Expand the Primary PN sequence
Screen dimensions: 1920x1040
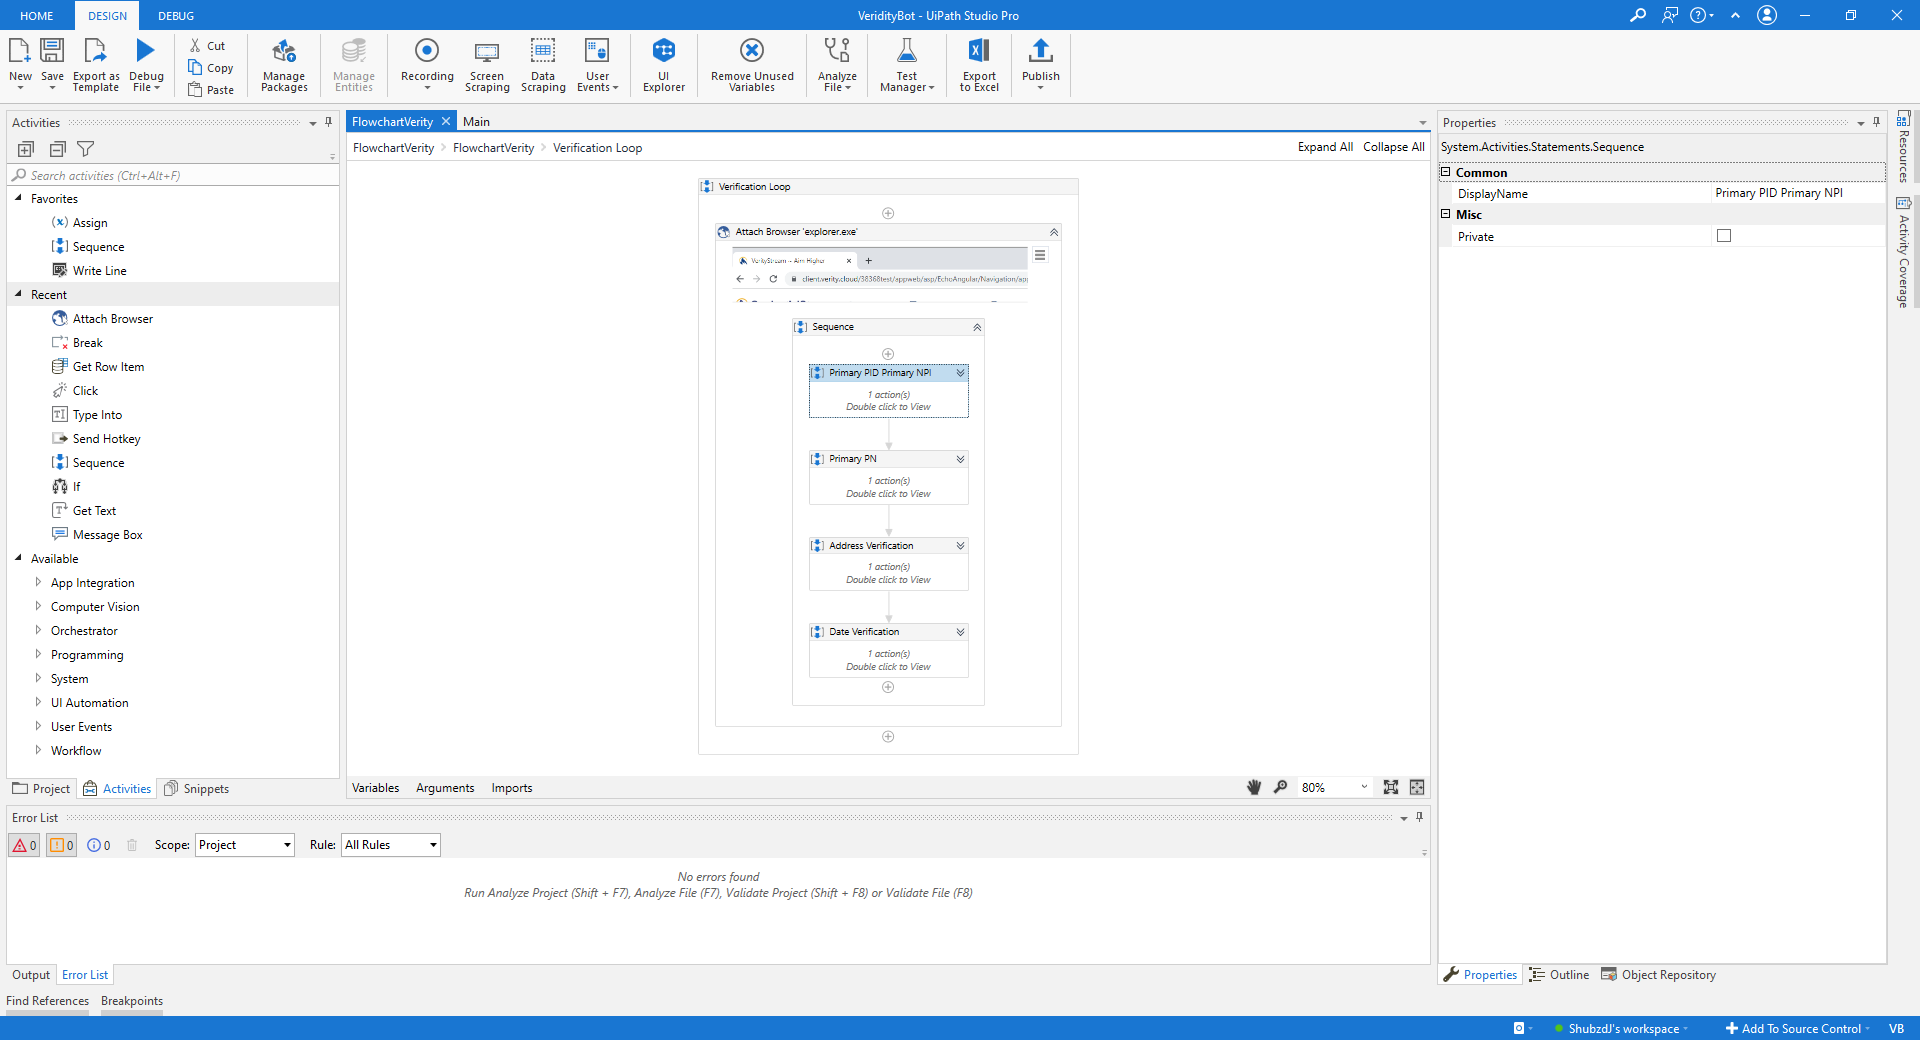tap(960, 459)
